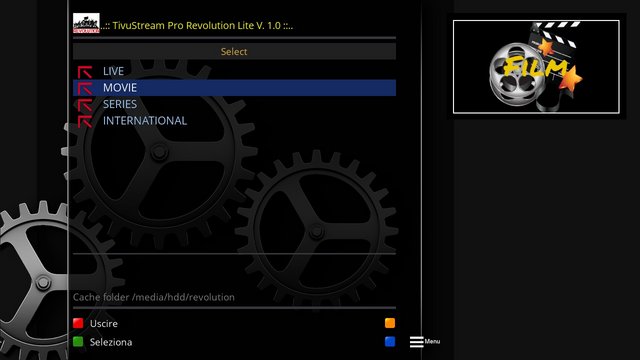Open the MOVIE category

coord(234,88)
